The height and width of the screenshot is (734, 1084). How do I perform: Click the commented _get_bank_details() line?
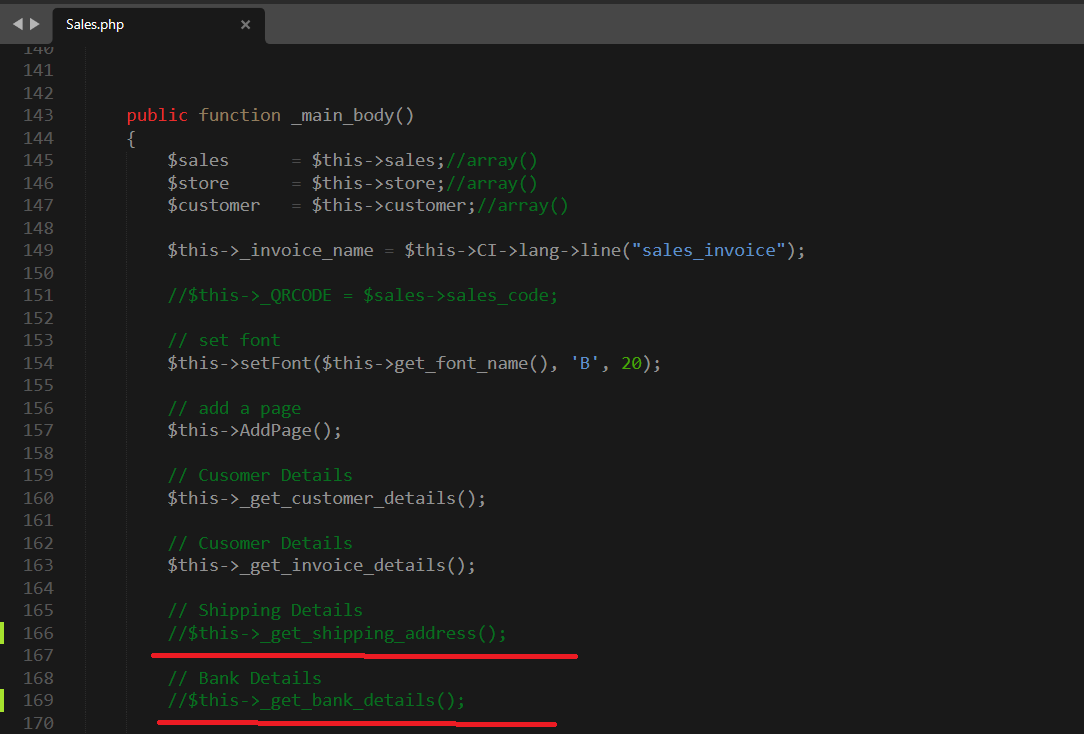[316, 700]
